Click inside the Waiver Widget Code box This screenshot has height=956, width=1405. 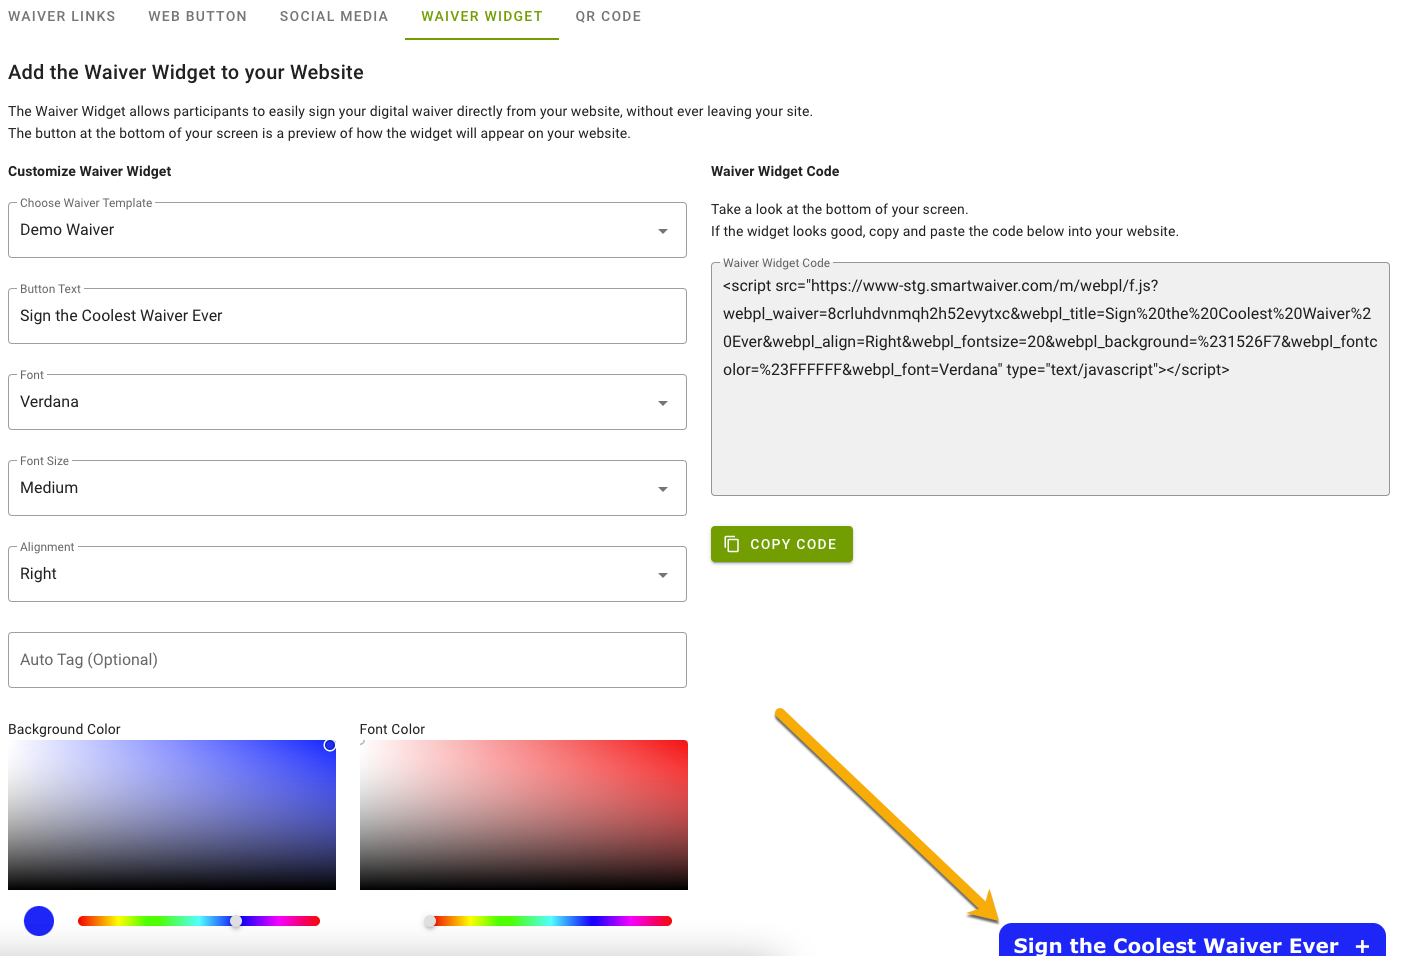tap(1050, 379)
